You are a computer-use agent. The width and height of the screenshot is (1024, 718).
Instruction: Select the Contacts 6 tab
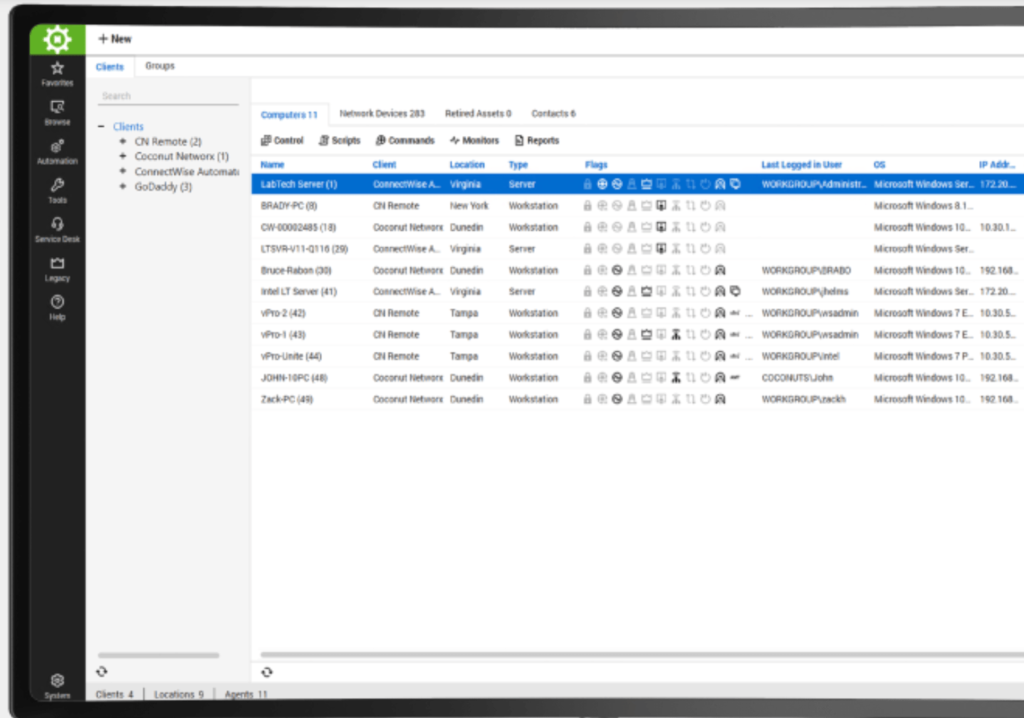(x=553, y=114)
